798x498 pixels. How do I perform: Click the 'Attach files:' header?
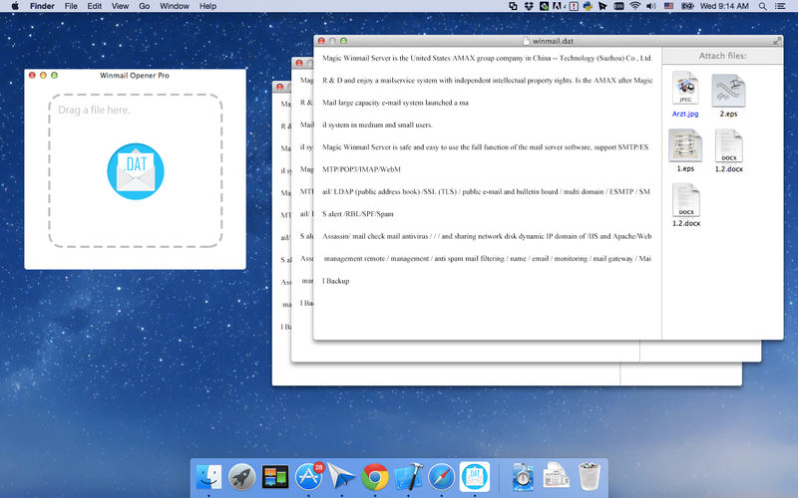722,56
